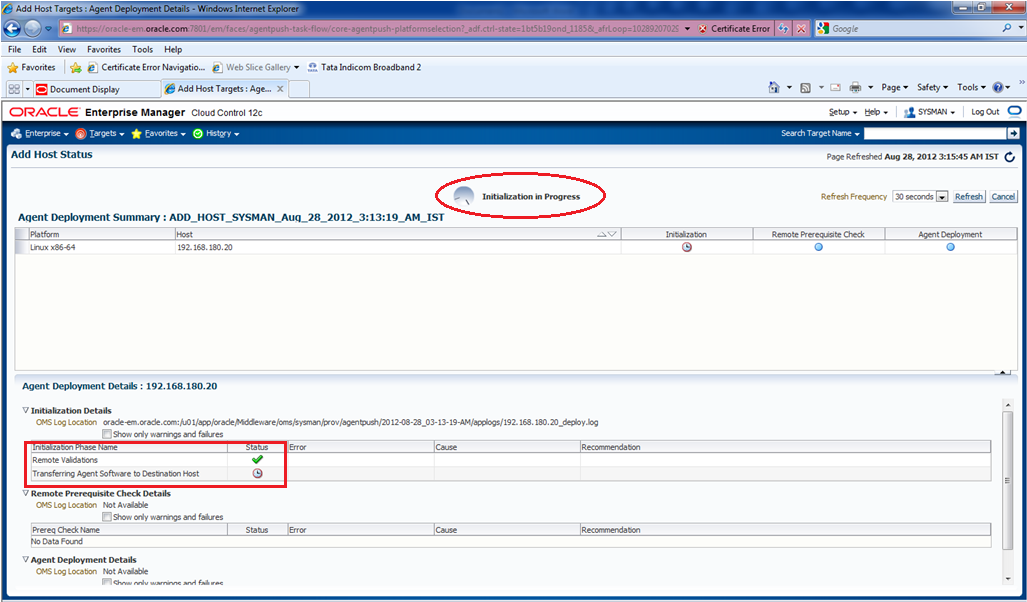Screen dimensions: 1027x602
Task: Click the Log Out link
Action: coord(985,112)
